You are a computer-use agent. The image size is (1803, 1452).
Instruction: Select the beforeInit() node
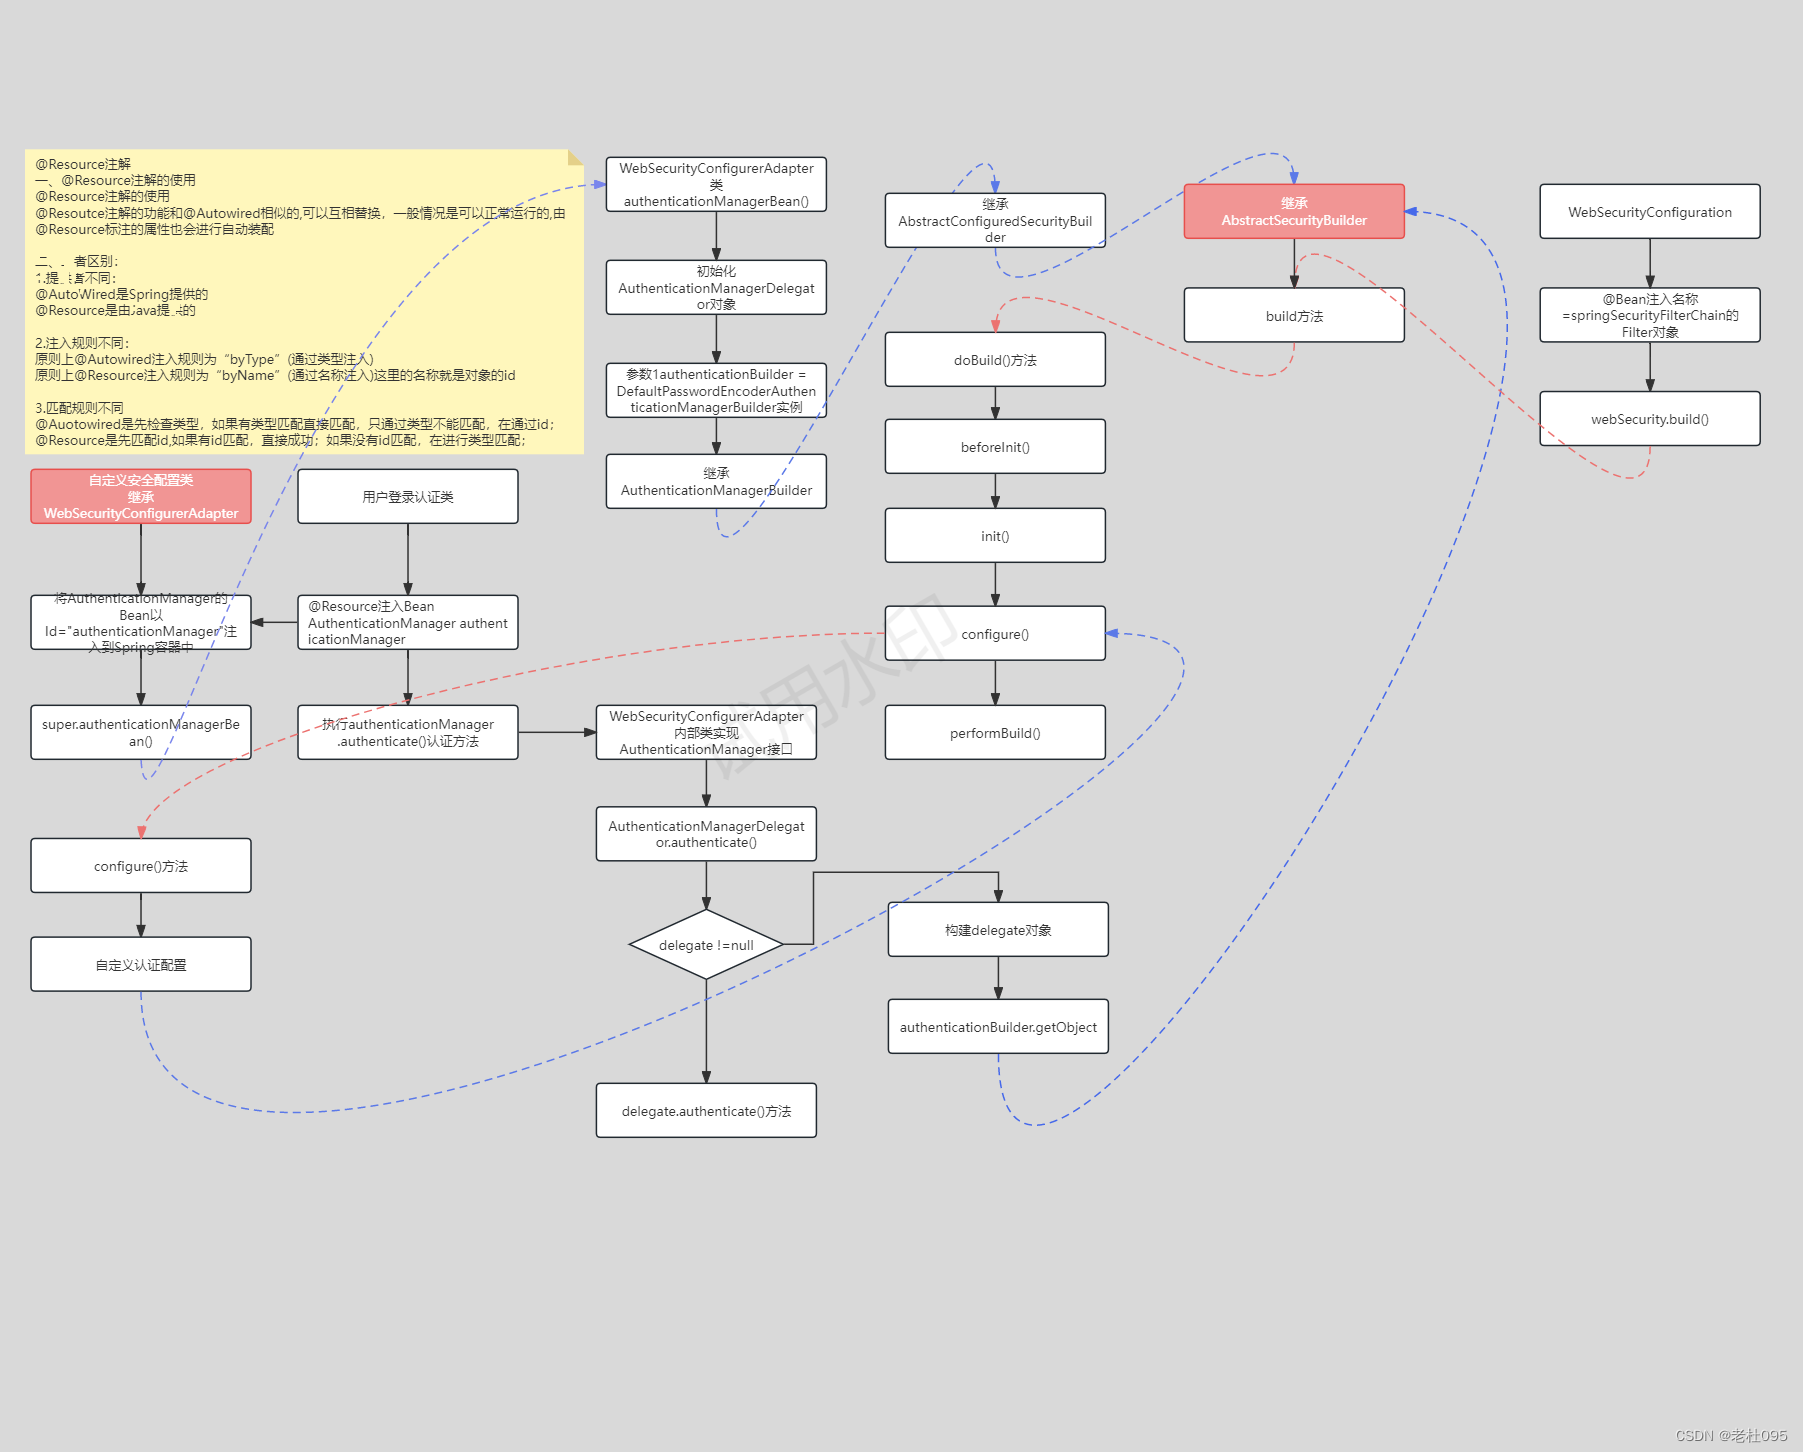click(995, 447)
